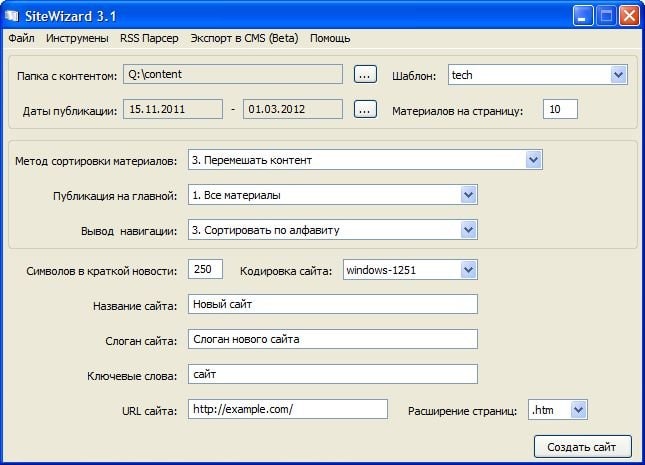
Task: Expand the Шаблон template dropdown
Action: click(617, 75)
